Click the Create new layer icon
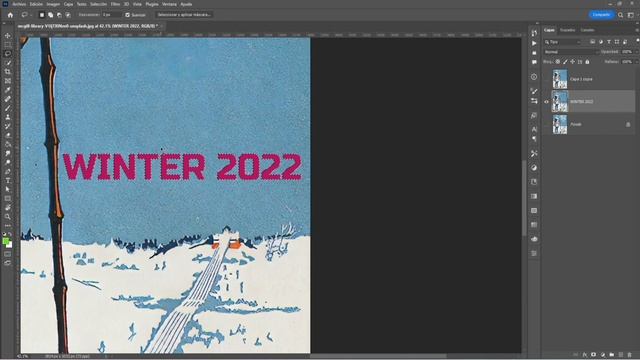Screen dimensions: 640x360 coord(621,355)
